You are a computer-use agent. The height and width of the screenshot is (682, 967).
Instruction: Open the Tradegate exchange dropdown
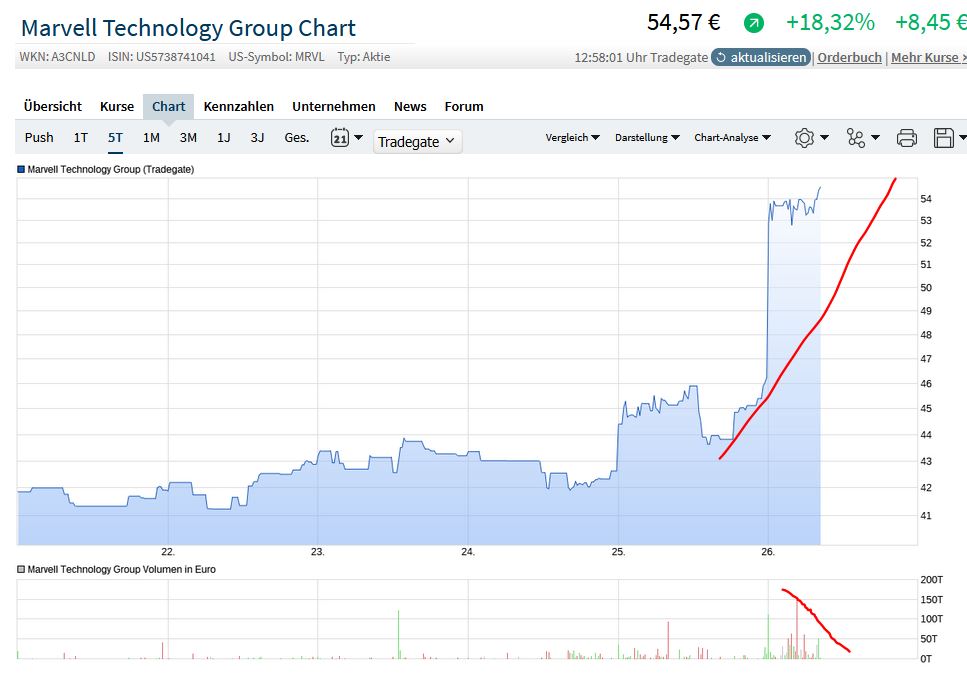[417, 142]
